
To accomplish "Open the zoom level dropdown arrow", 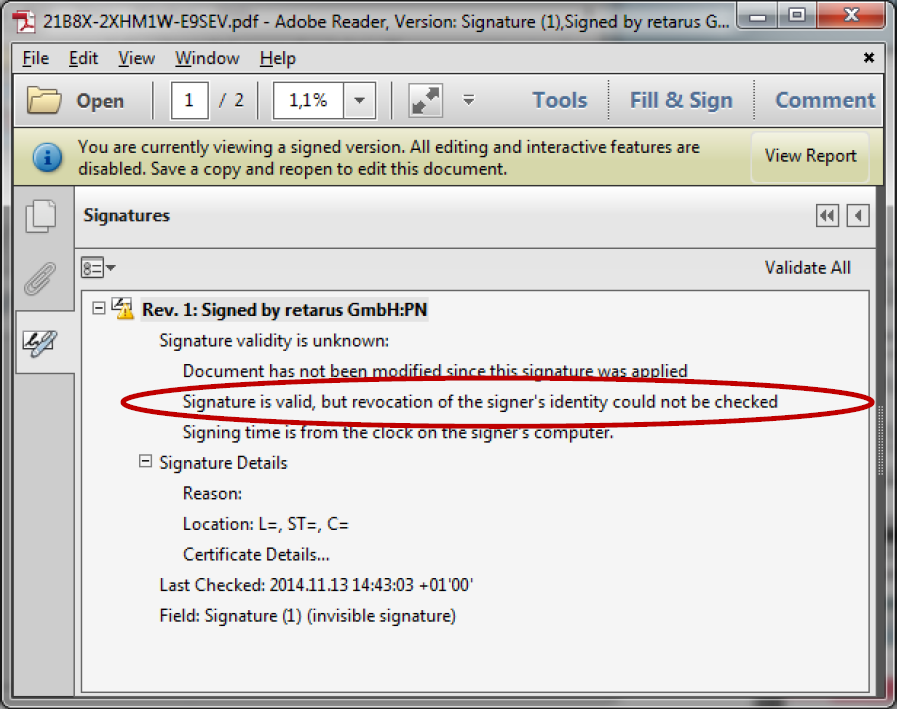I will [359, 100].
